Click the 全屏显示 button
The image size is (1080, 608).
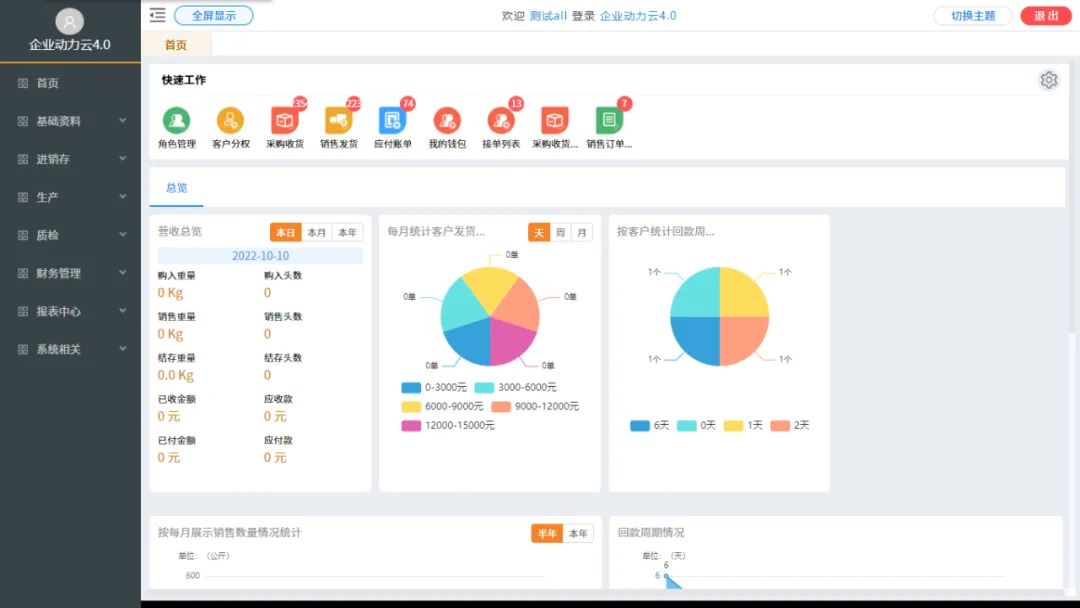(213, 15)
